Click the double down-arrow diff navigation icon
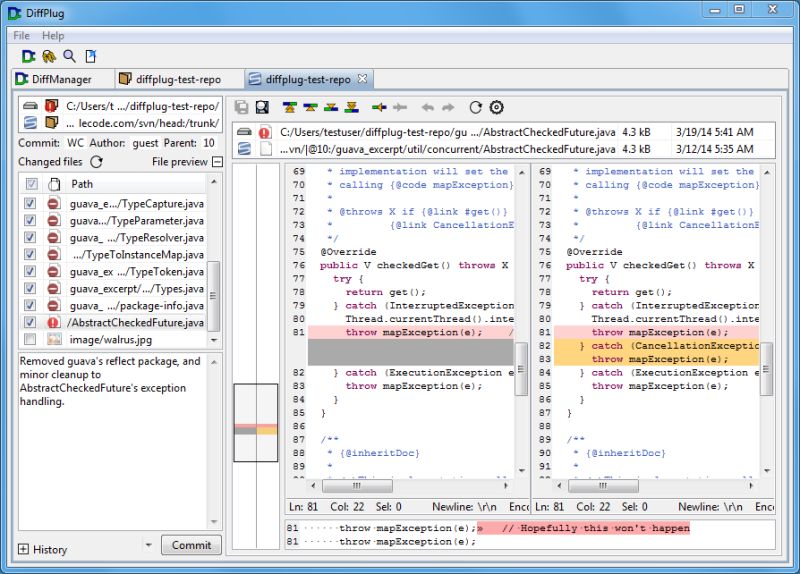Image resolution: width=800 pixels, height=574 pixels. 352,107
